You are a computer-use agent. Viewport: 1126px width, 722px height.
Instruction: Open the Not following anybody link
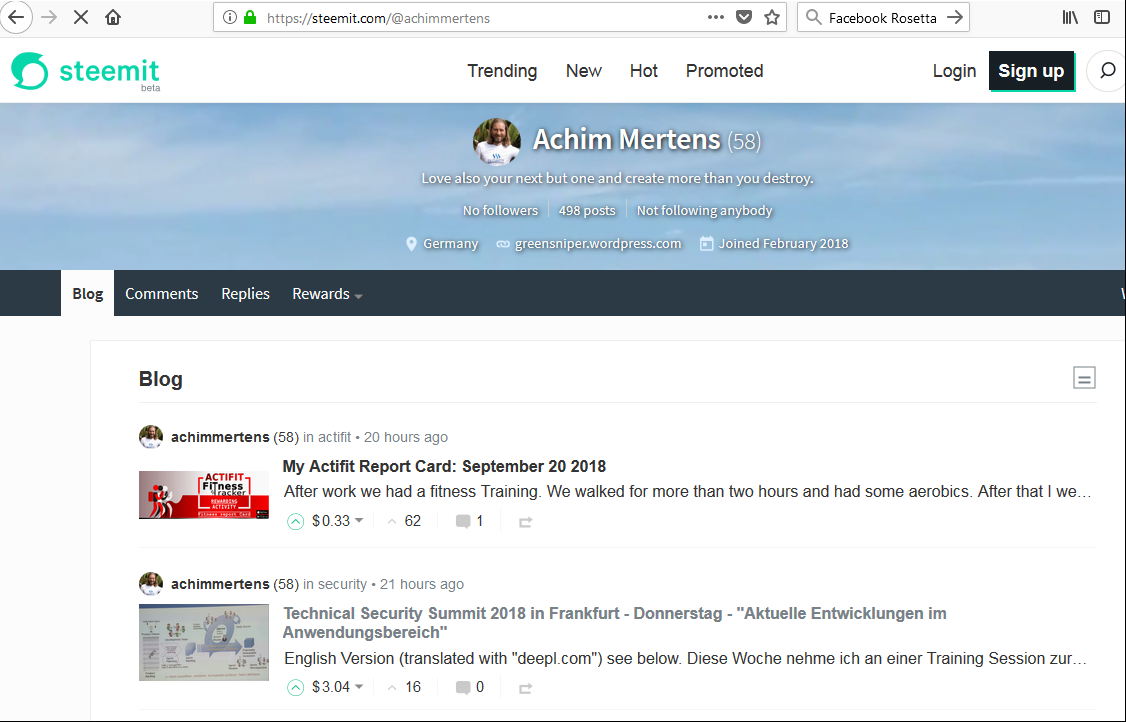(704, 210)
